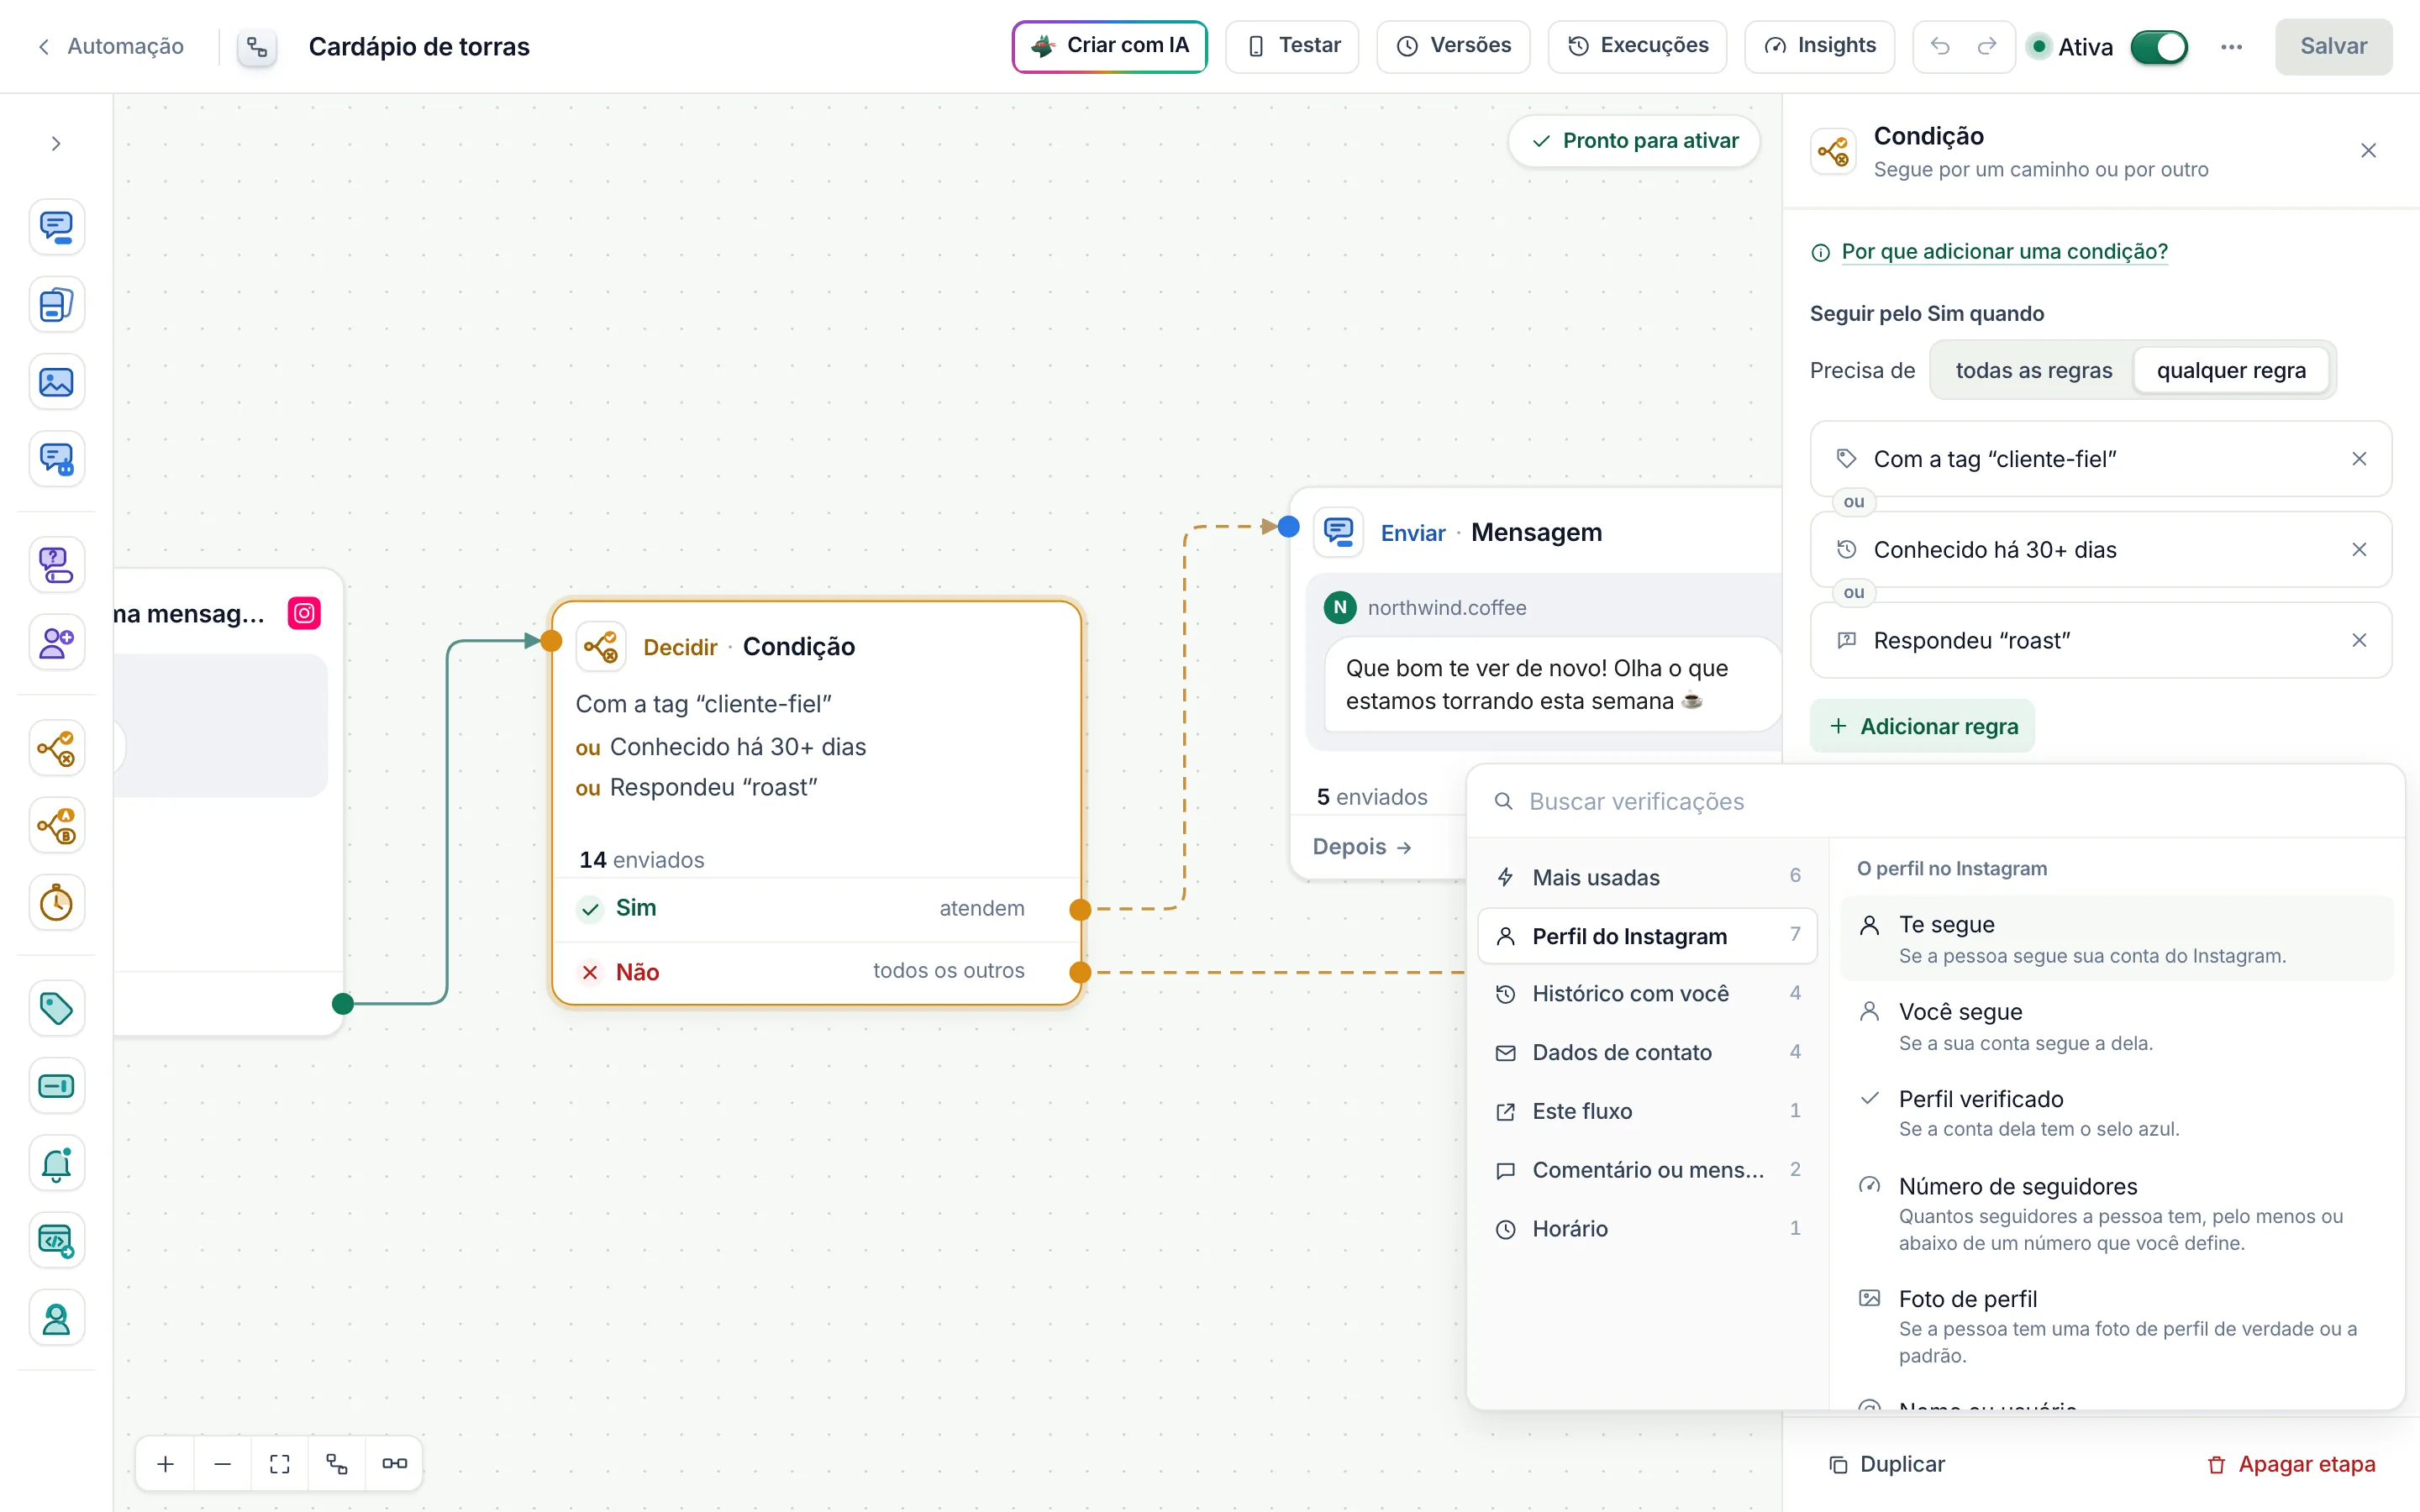Select the tag icon in sidebar
This screenshot has width=2420, height=1512.
(56, 1008)
